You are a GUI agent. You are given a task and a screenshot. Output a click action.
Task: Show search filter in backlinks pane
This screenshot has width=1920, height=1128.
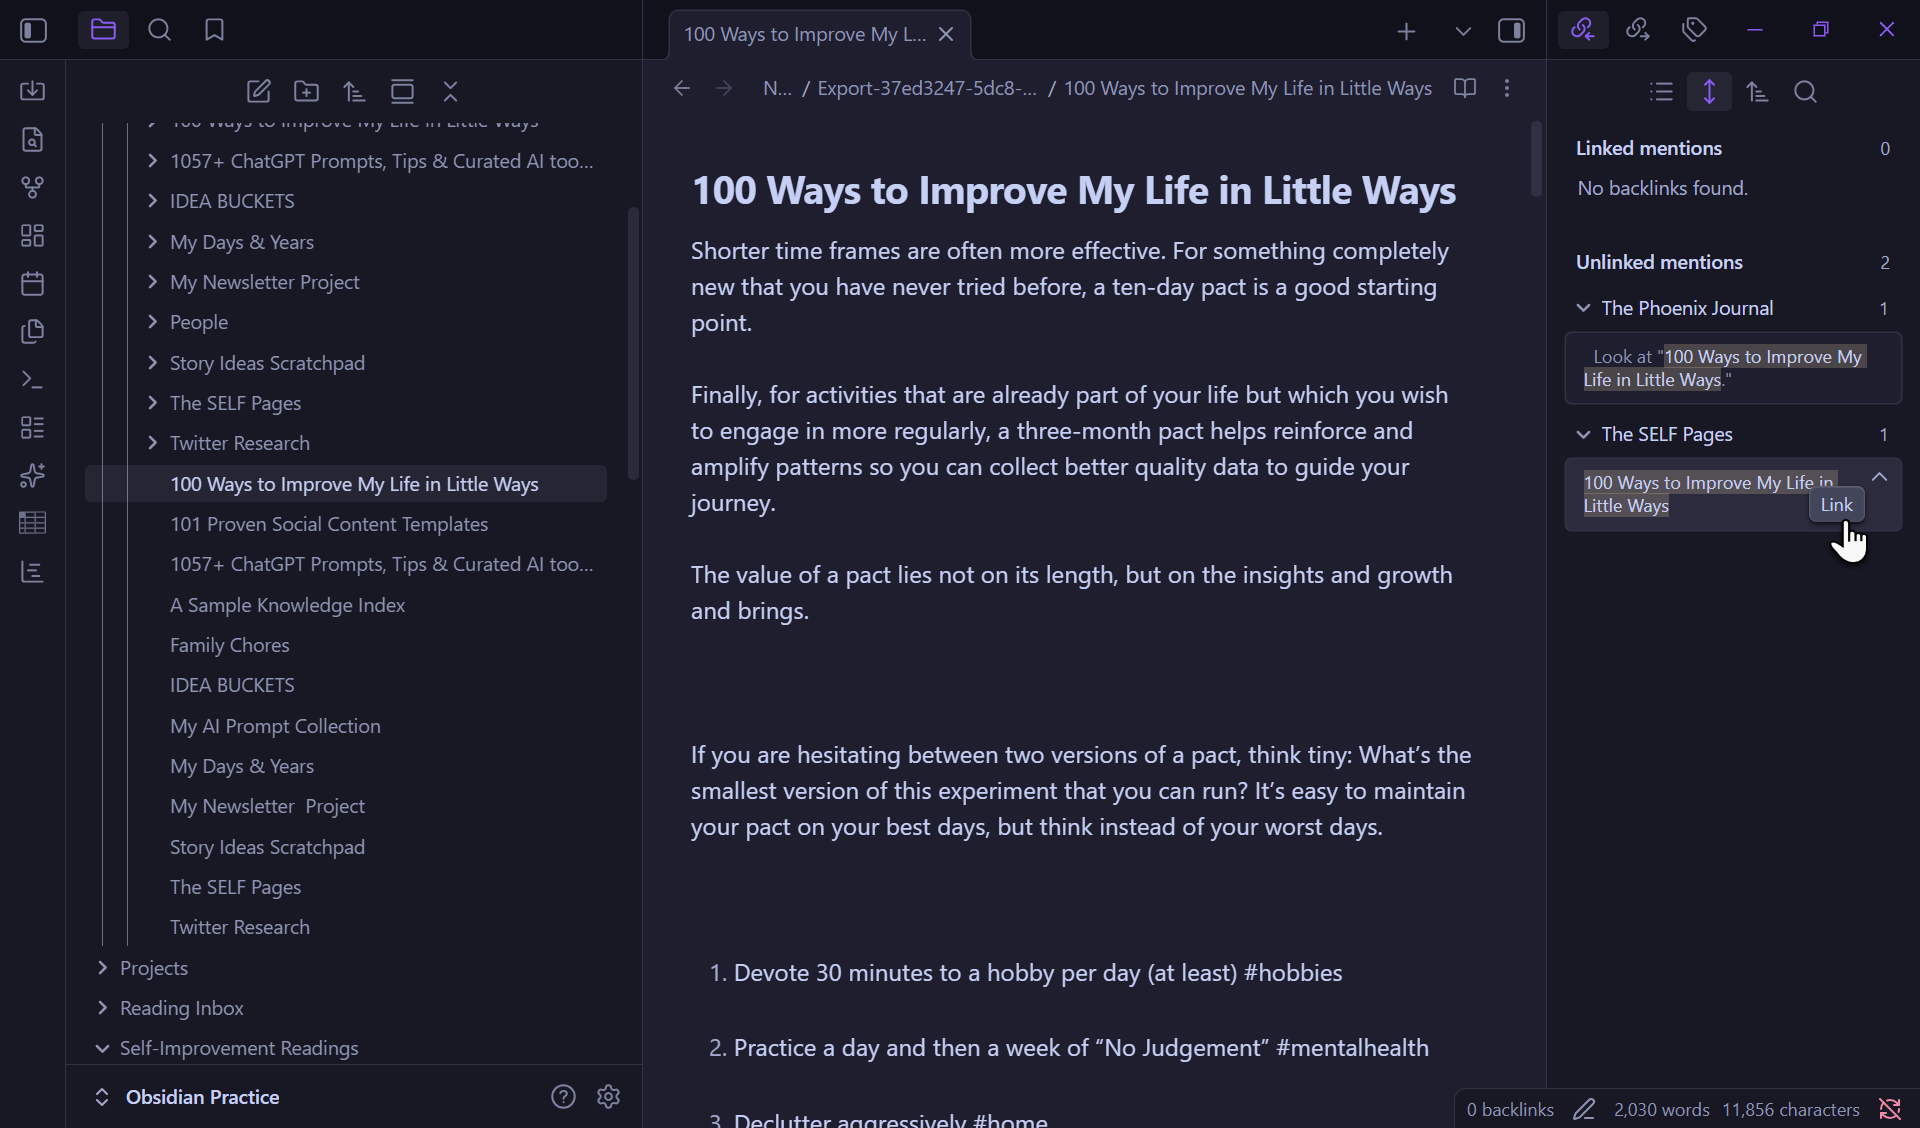1805,91
